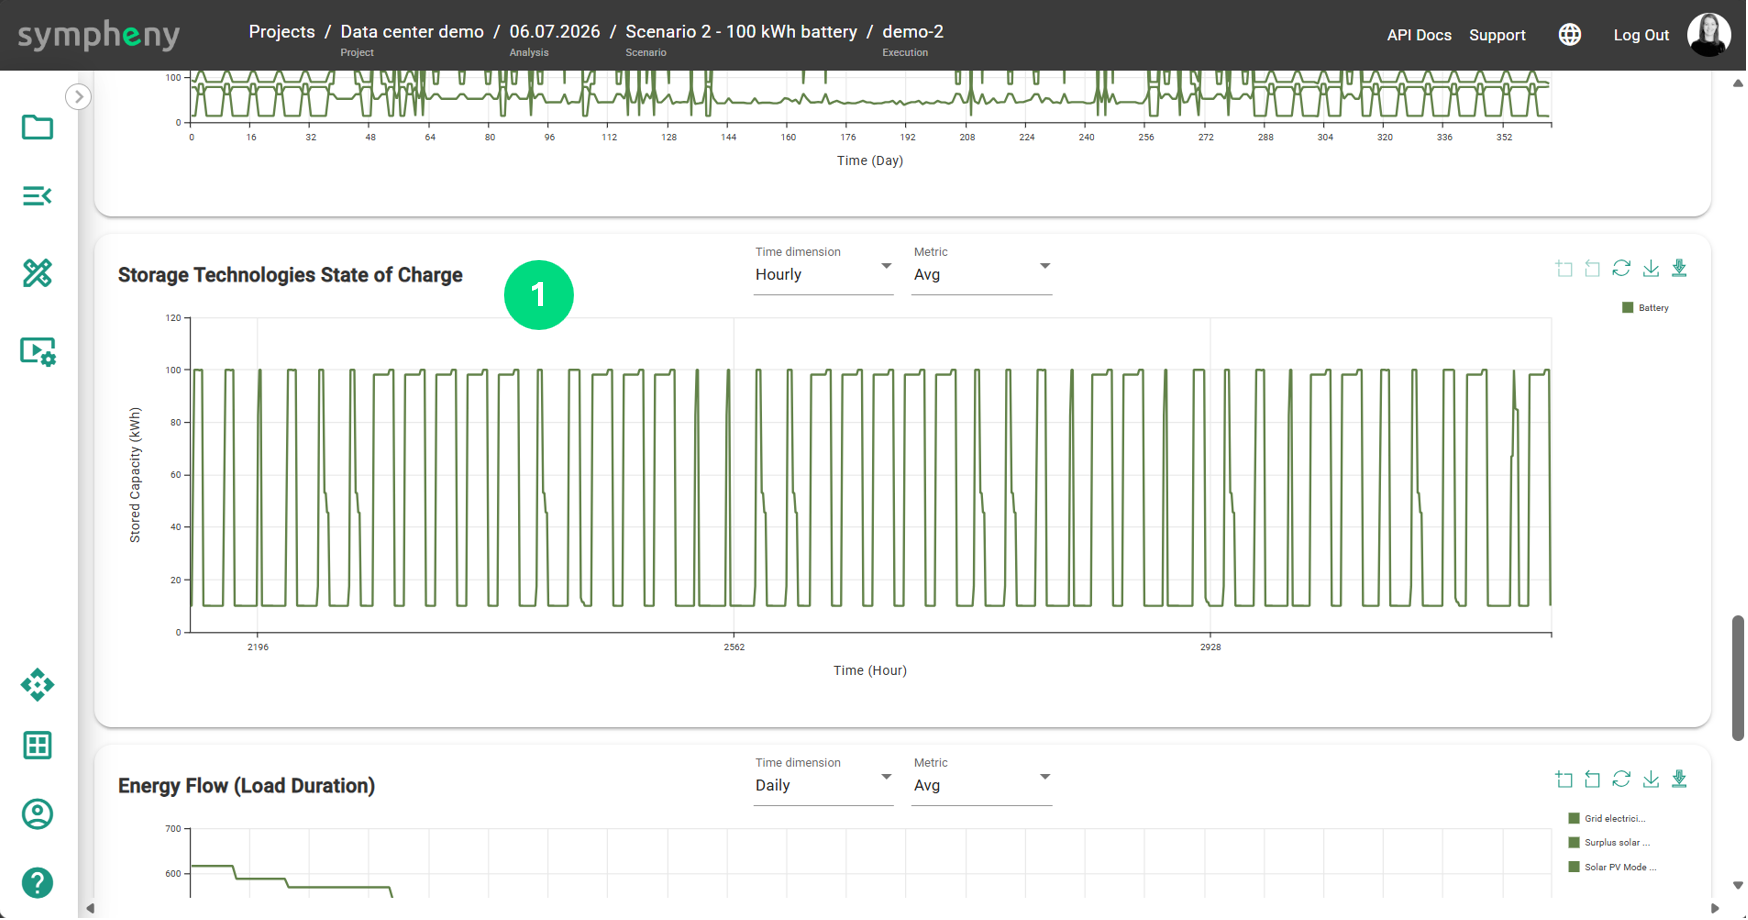Viewport: 1748px width, 920px height.
Task: Download the State of Charge chart image
Action: tap(1652, 268)
